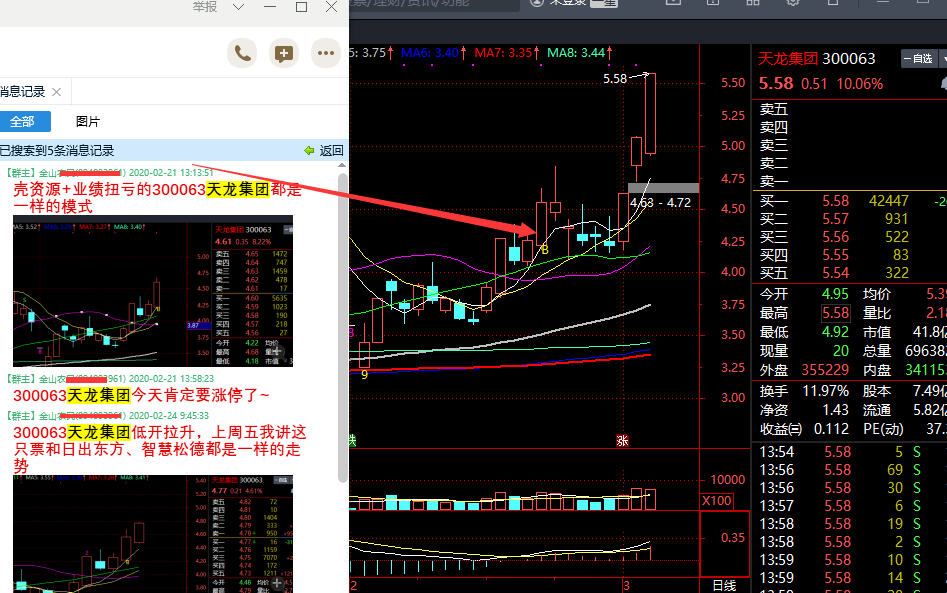Select the 买五 bid price 5.54
This screenshot has width=947, height=593.
(x=835, y=273)
